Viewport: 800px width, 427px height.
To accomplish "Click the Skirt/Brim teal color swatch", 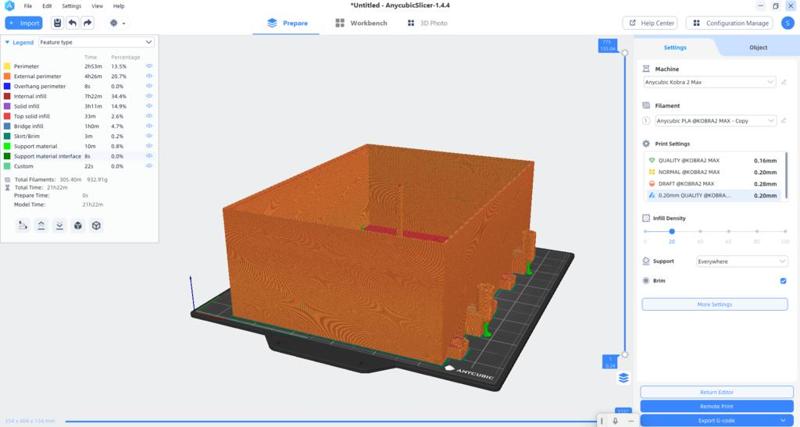I will 7,136.
